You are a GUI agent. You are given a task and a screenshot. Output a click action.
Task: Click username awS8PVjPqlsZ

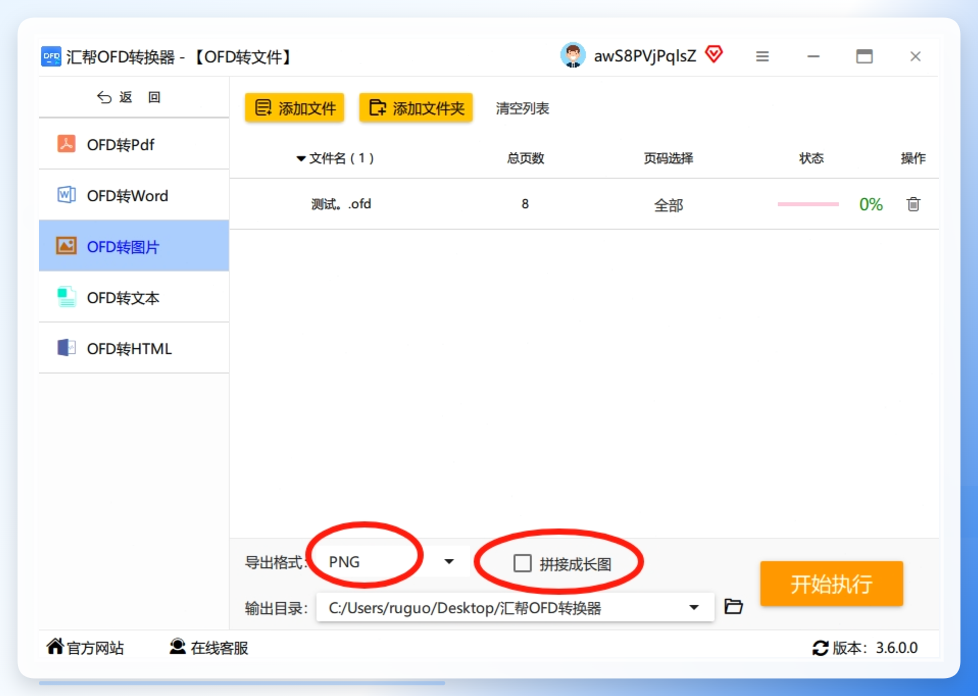click(644, 56)
